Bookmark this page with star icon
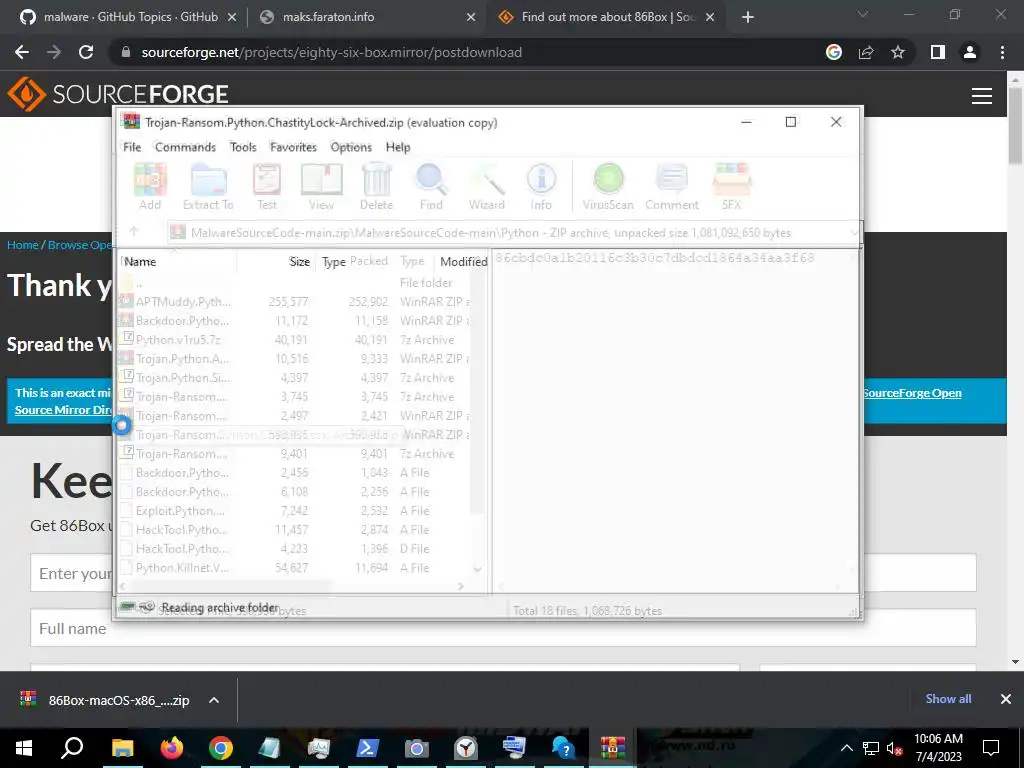Viewport: 1024px width, 768px height. point(898,52)
